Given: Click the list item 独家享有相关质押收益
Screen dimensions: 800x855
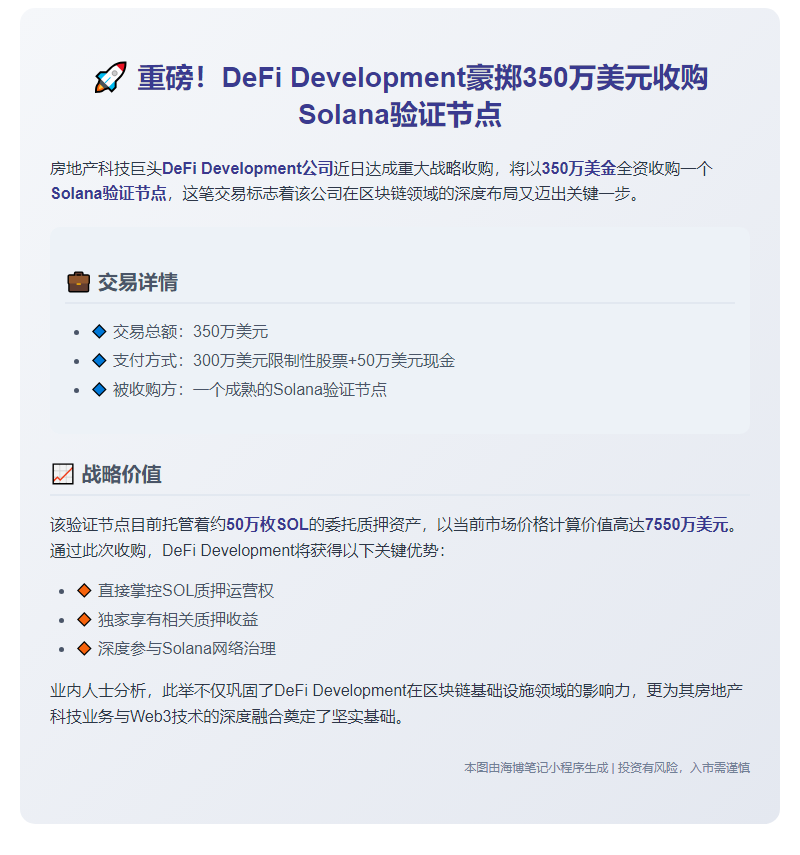Looking at the screenshot, I should coord(178,619).
